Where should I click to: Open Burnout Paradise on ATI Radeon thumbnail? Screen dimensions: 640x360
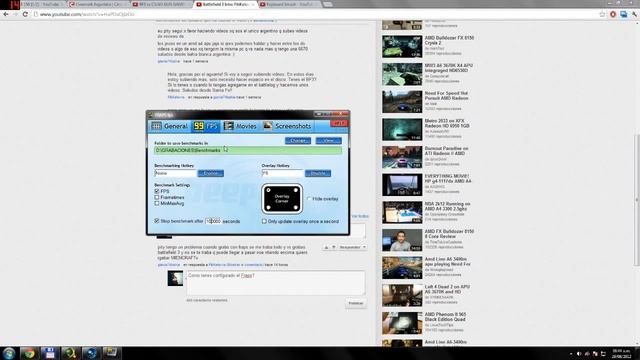coord(402,157)
